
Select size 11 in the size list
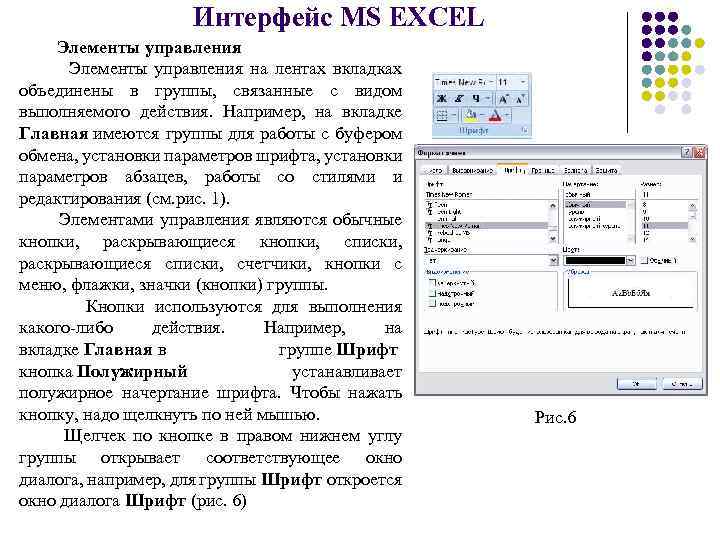point(665,226)
